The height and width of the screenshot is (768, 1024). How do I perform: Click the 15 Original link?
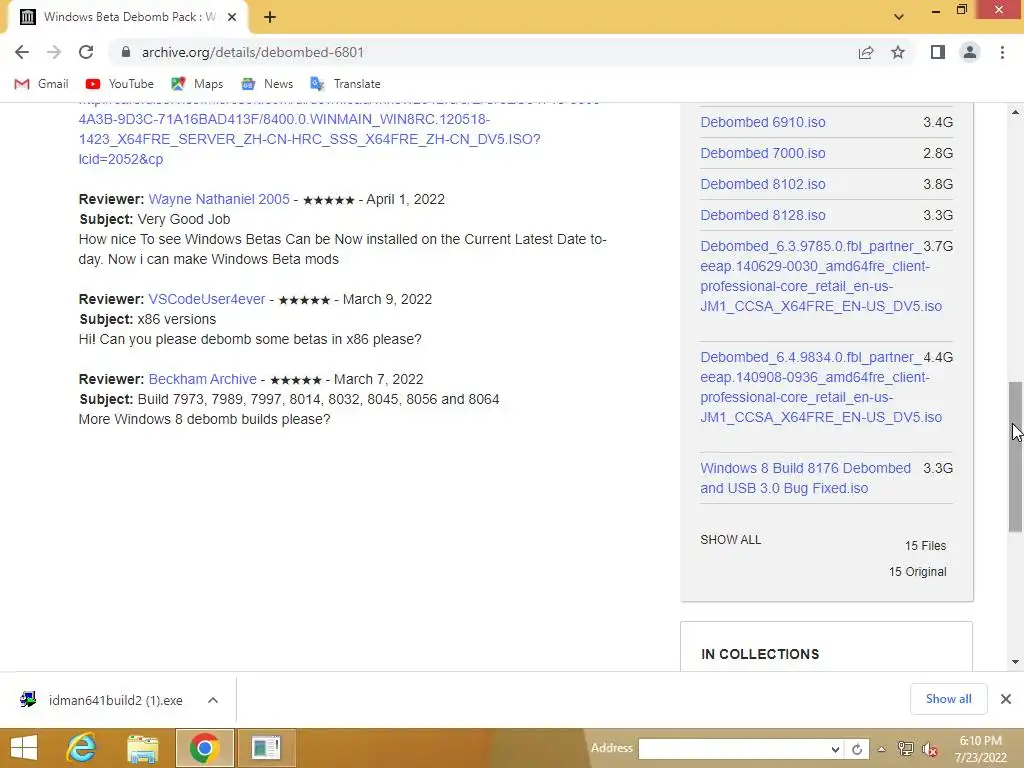918,572
